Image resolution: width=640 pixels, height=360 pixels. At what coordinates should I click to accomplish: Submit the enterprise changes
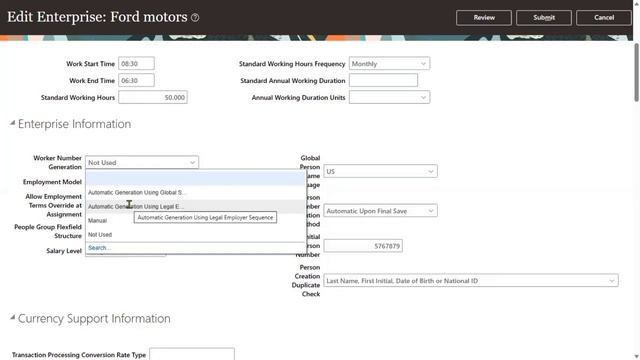click(544, 18)
